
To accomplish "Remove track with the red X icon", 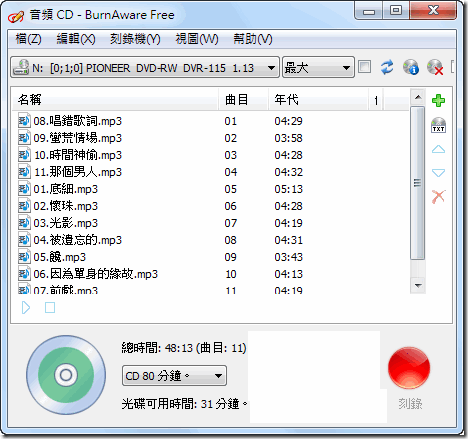I will click(x=438, y=197).
